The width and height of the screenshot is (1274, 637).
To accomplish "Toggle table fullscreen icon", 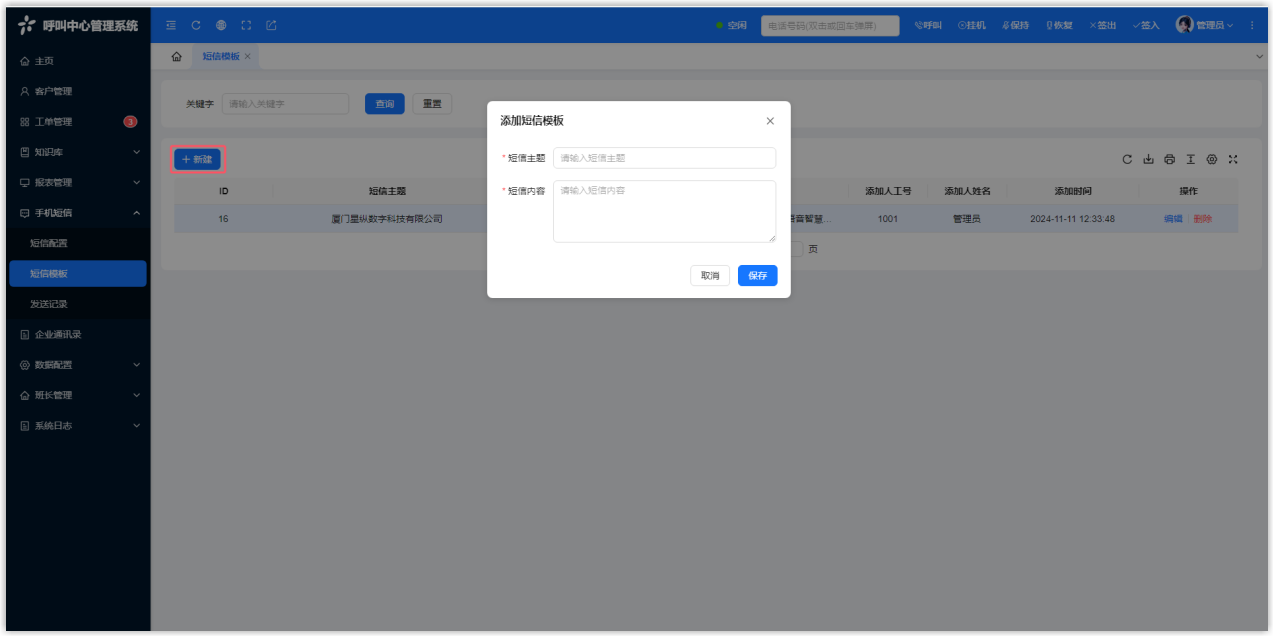I will pyautogui.click(x=1233, y=160).
